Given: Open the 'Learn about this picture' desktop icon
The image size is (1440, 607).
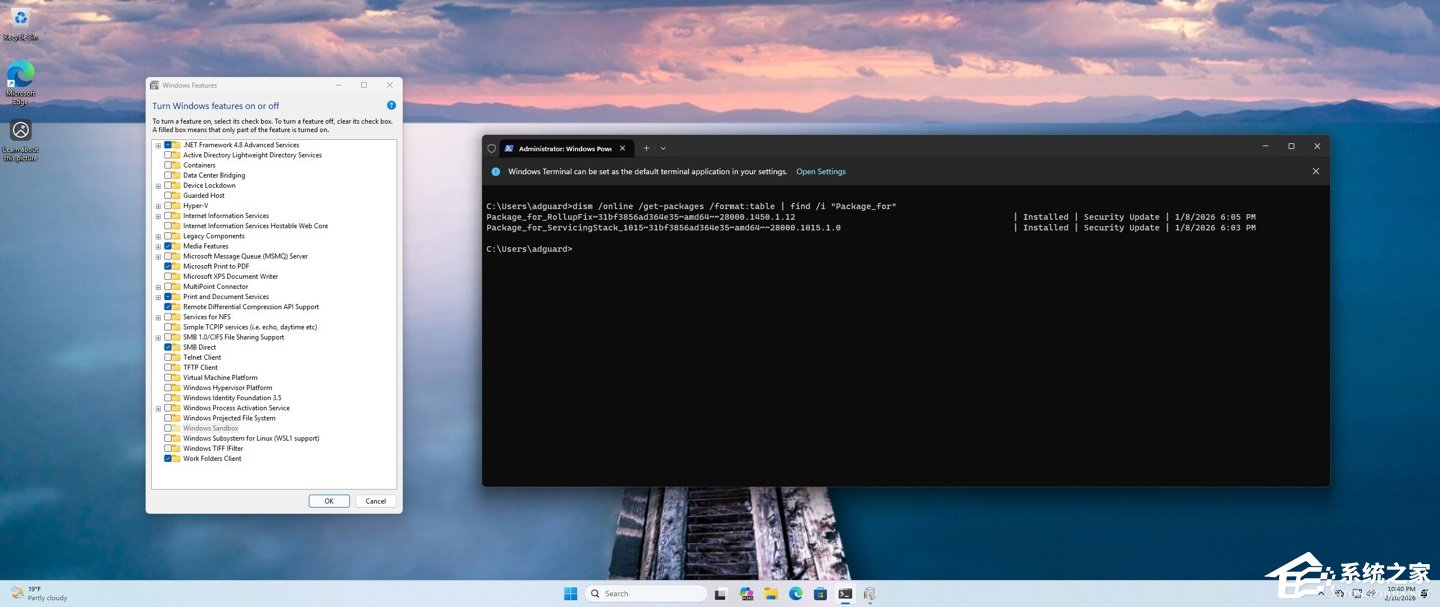Looking at the screenshot, I should point(20,140).
